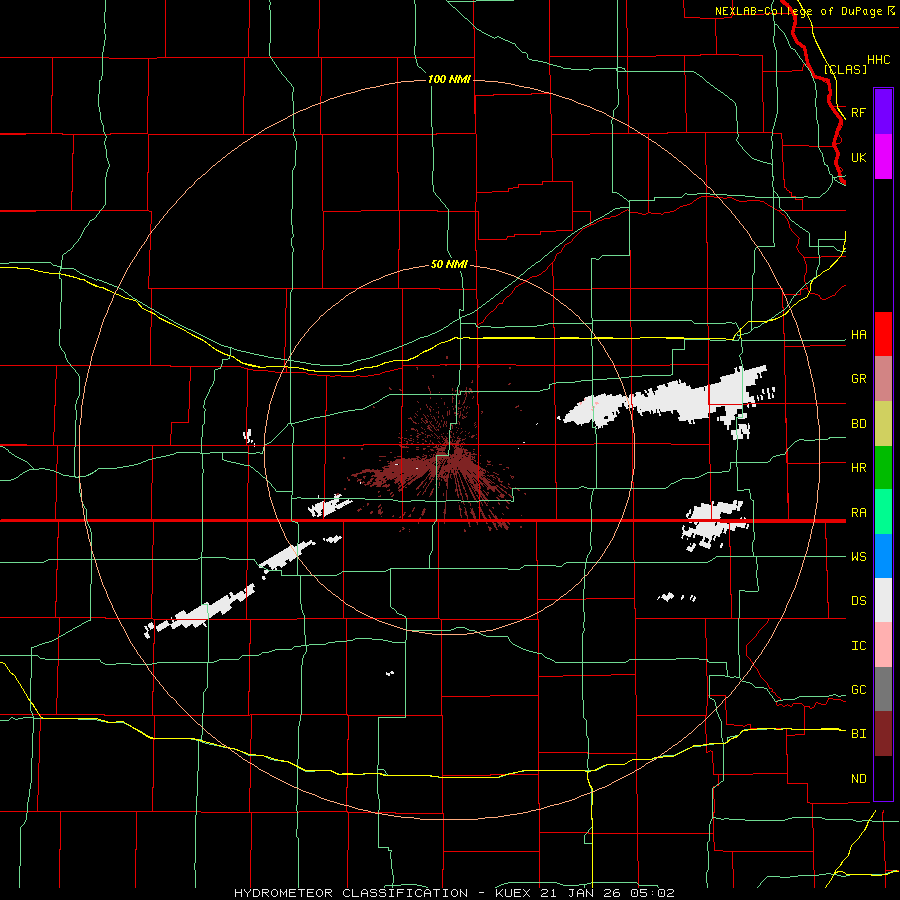Click the '05:02' timestamp text
This screenshot has width=900, height=900.
pyautogui.click(x=652, y=893)
